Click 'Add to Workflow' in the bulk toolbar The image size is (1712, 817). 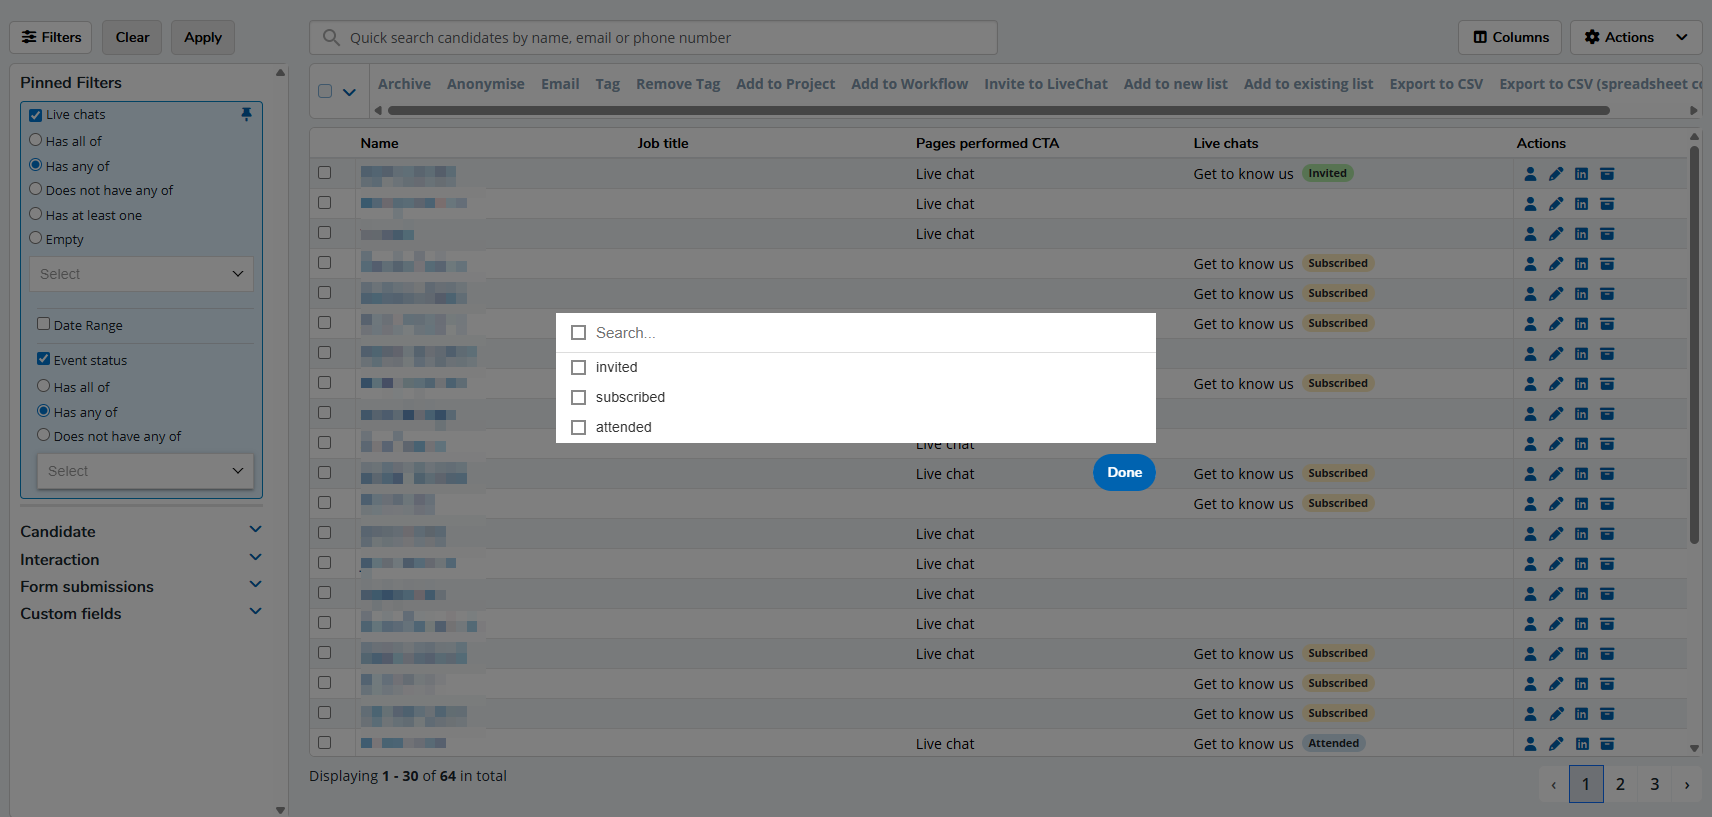(909, 84)
